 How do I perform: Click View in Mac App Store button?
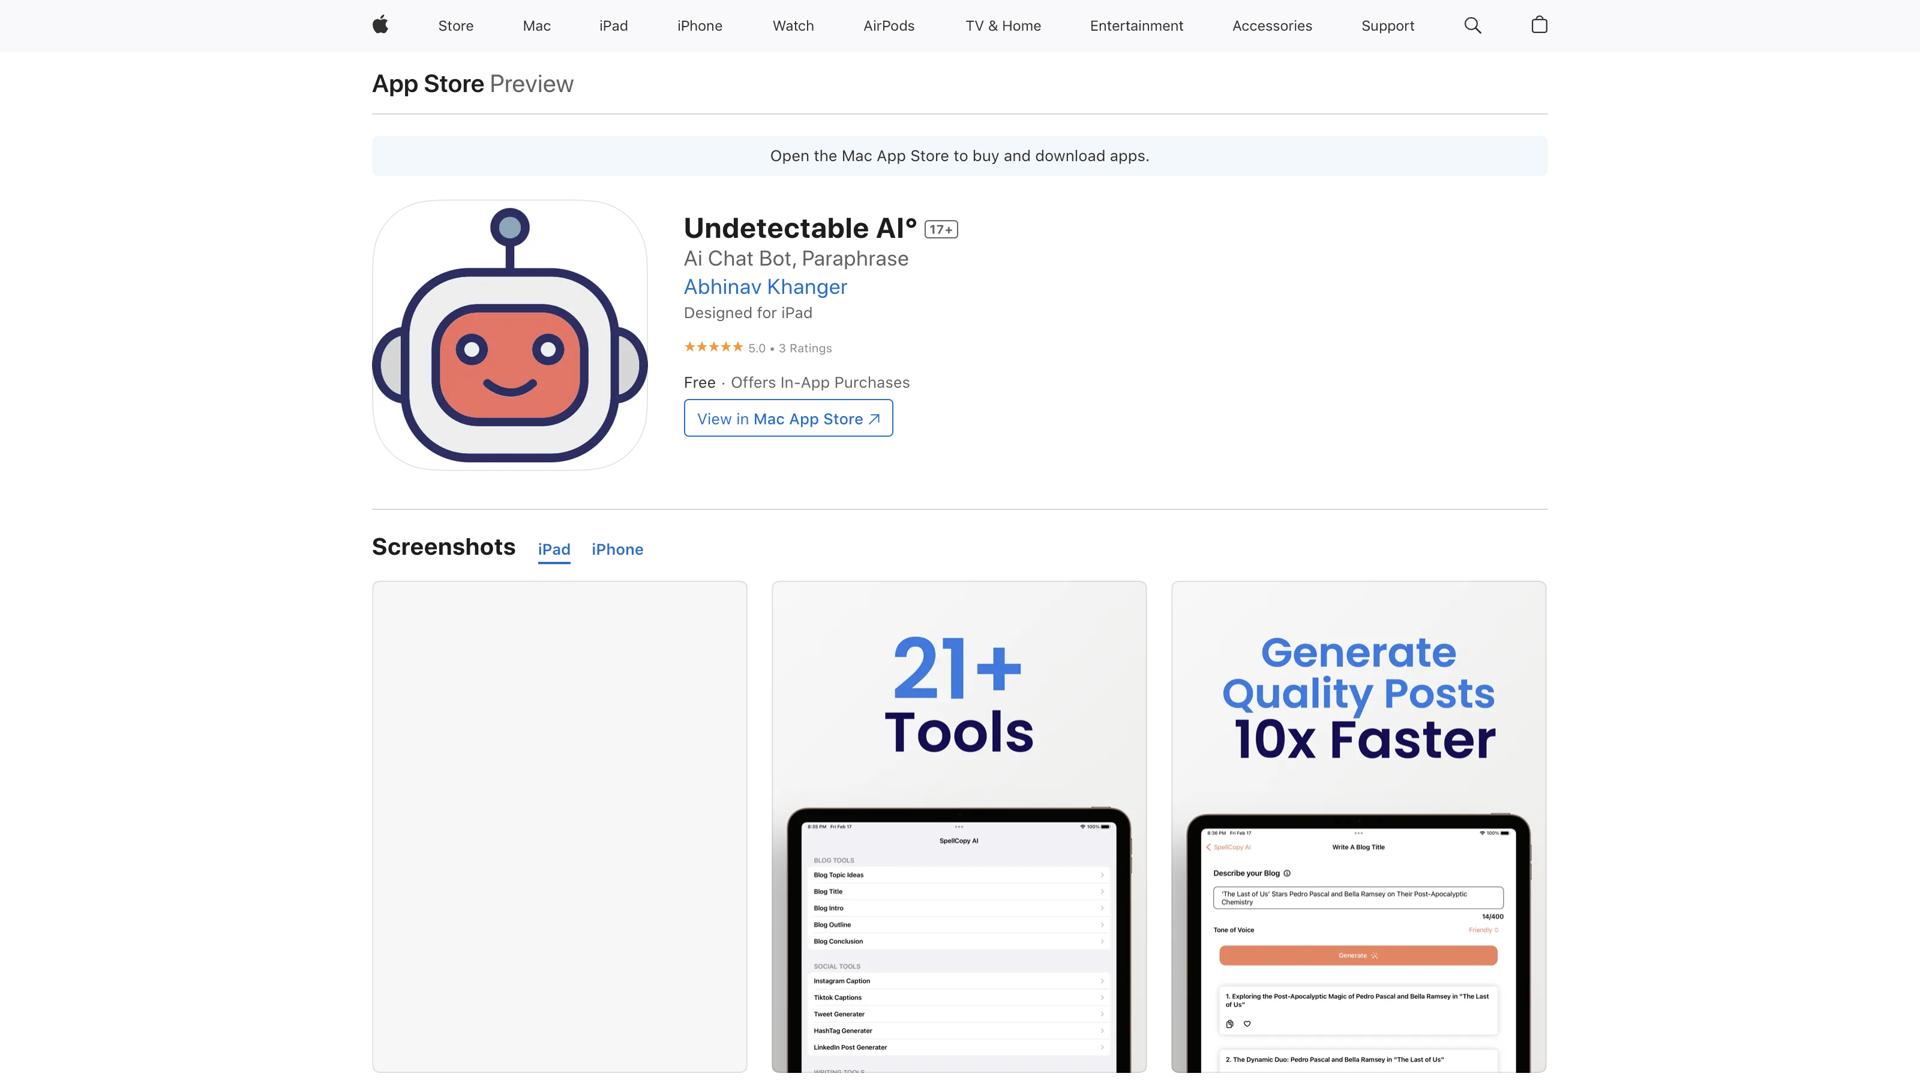[x=788, y=418]
